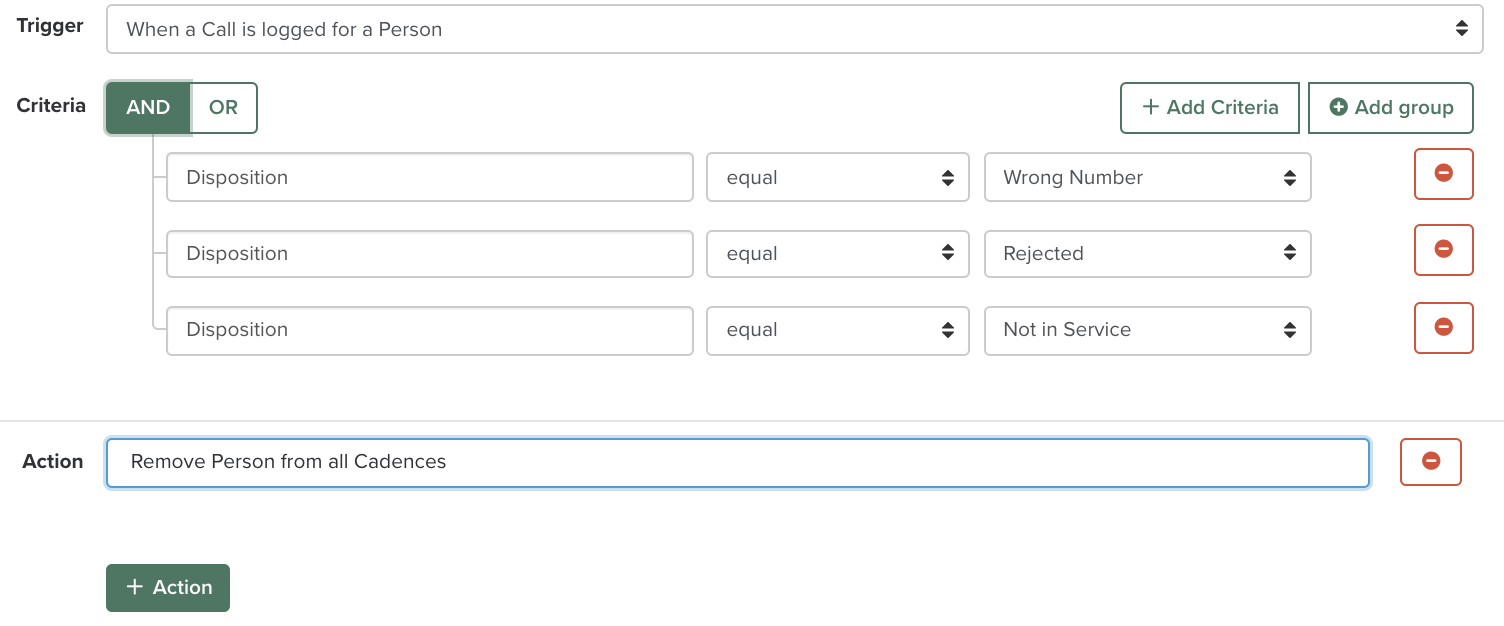Open the equal operator dropdown for Rejected

pyautogui.click(x=837, y=254)
